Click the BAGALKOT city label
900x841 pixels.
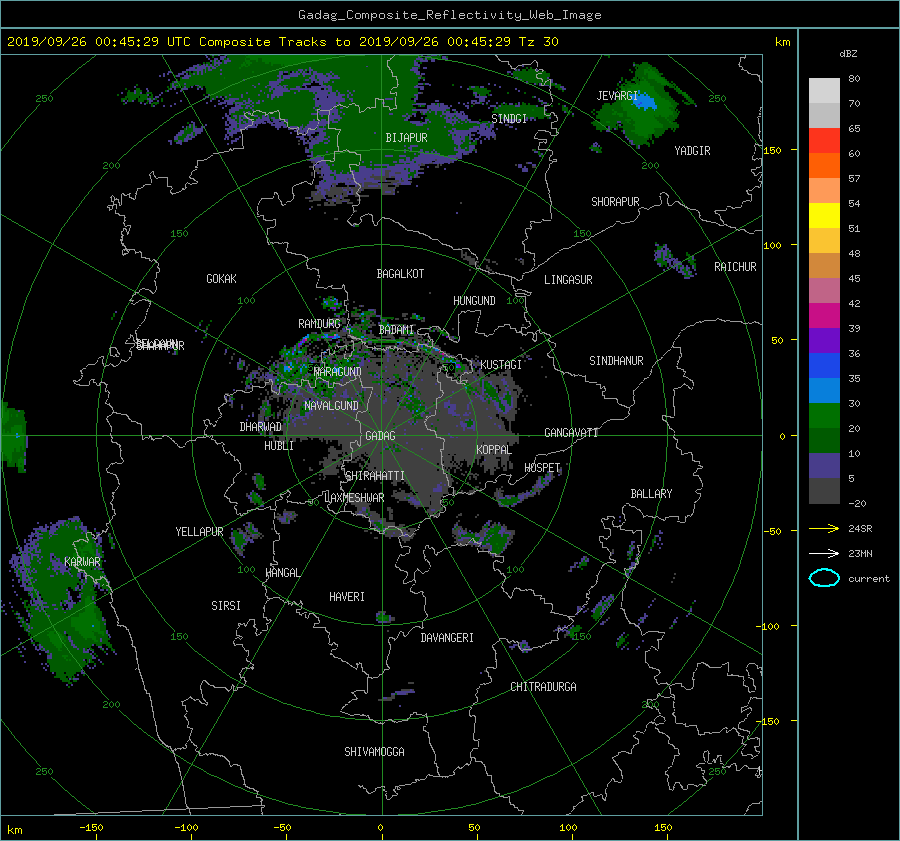tap(400, 274)
